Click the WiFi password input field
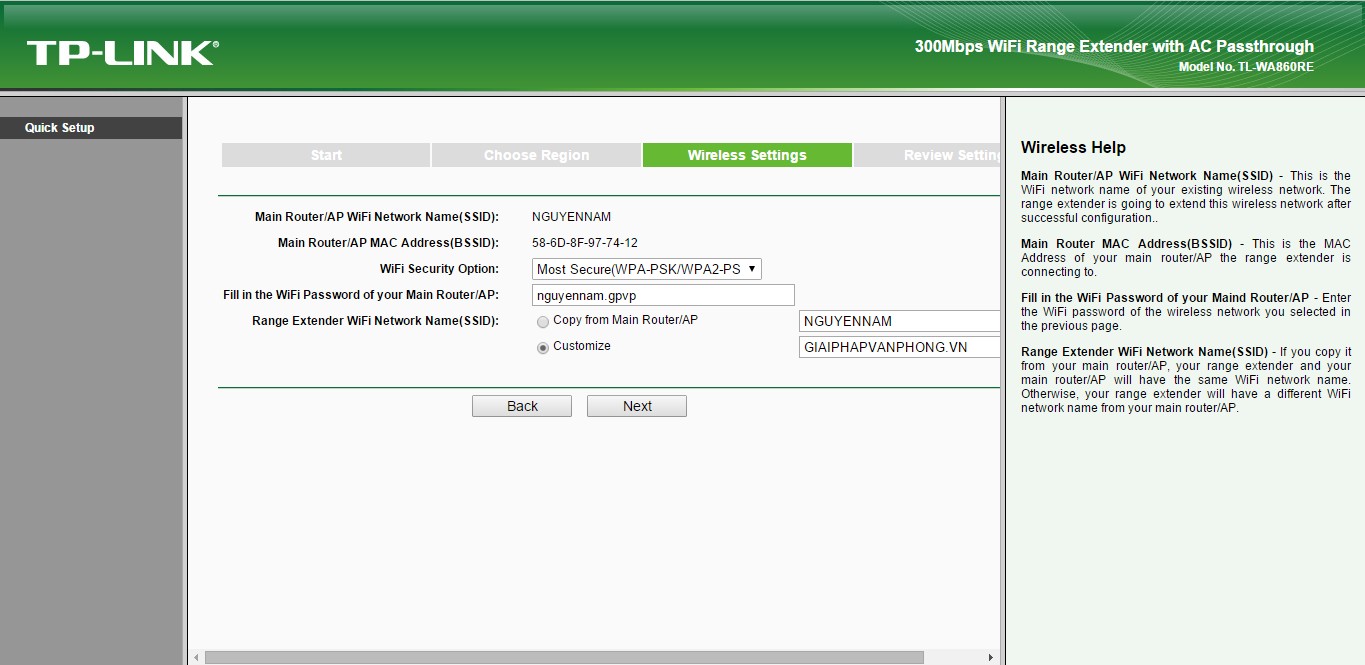1365x665 pixels. [x=663, y=295]
